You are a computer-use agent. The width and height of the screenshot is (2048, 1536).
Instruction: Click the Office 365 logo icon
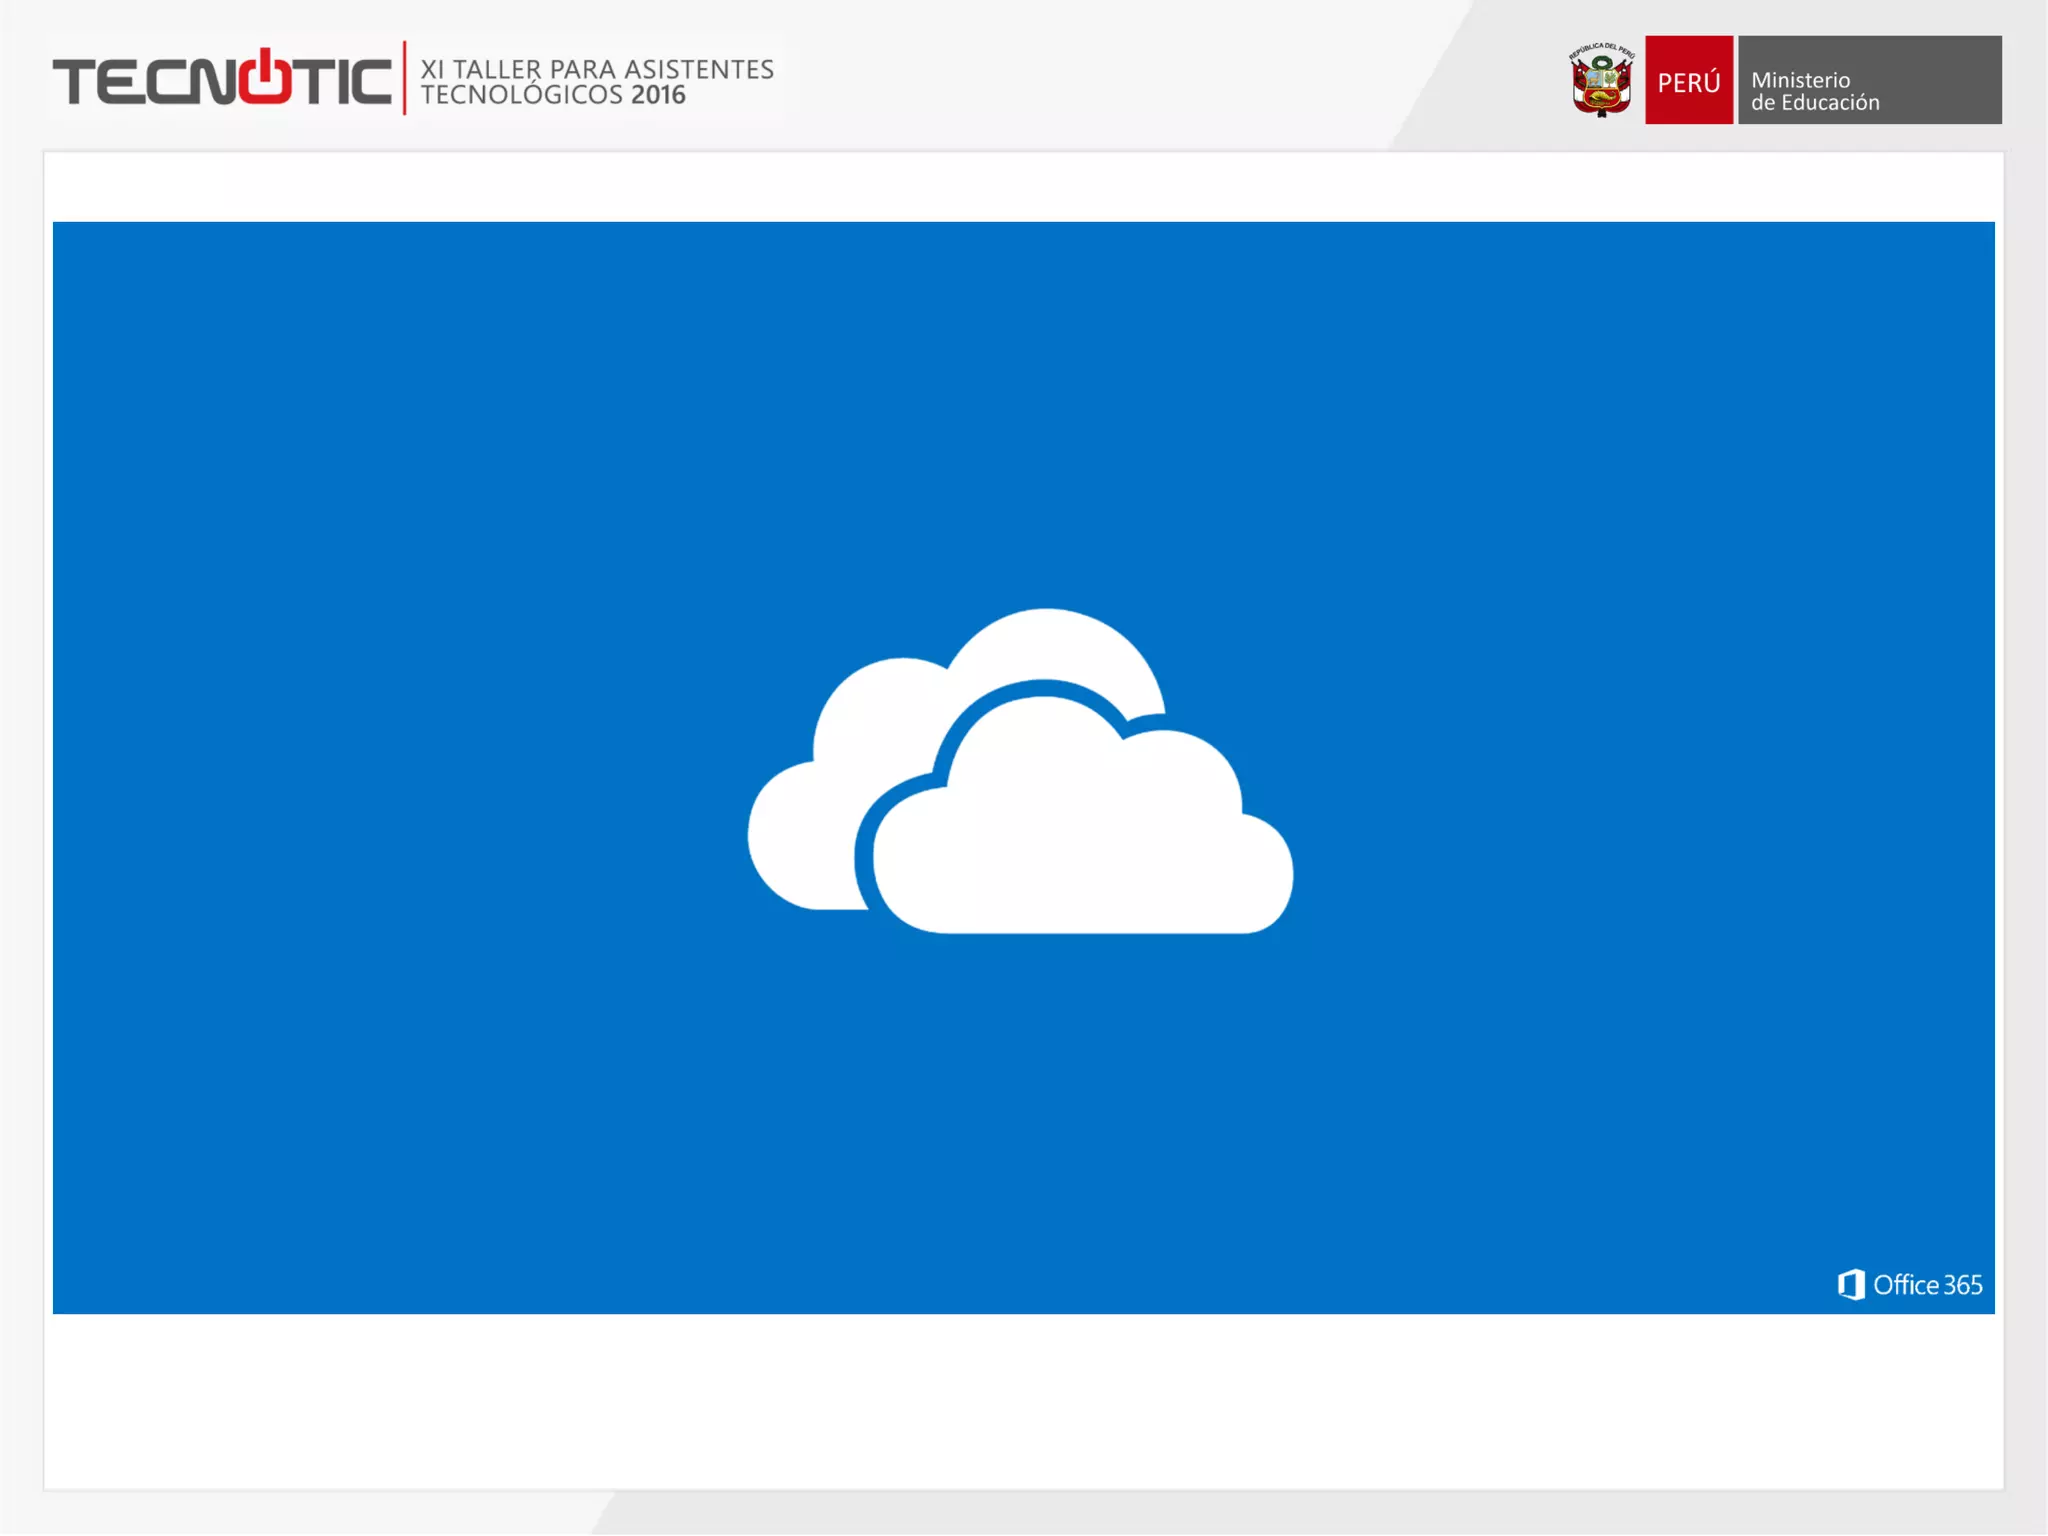(1851, 1284)
